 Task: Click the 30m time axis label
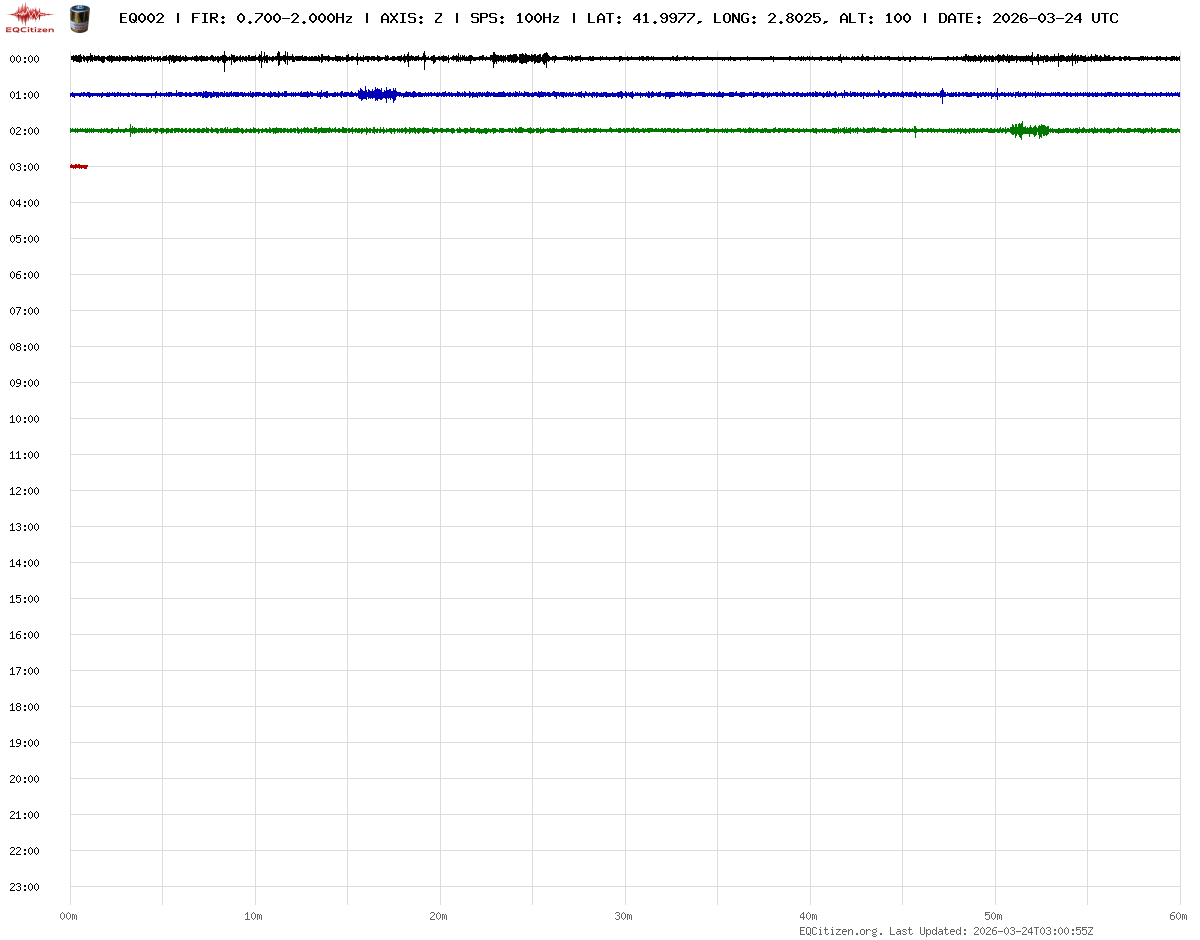click(624, 916)
